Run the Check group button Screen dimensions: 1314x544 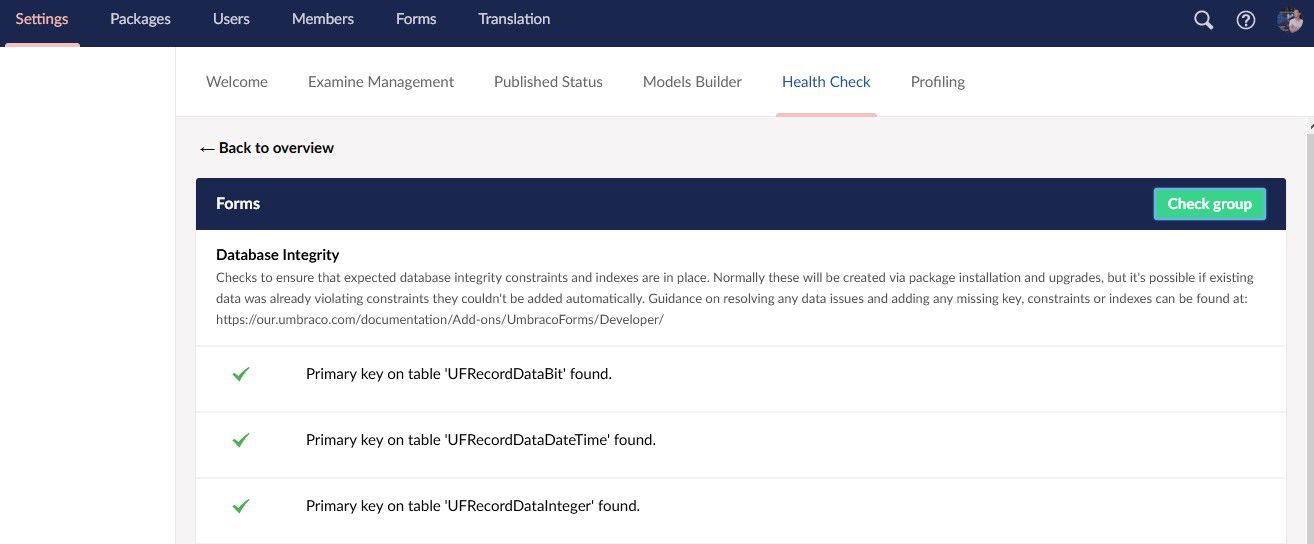(1210, 204)
